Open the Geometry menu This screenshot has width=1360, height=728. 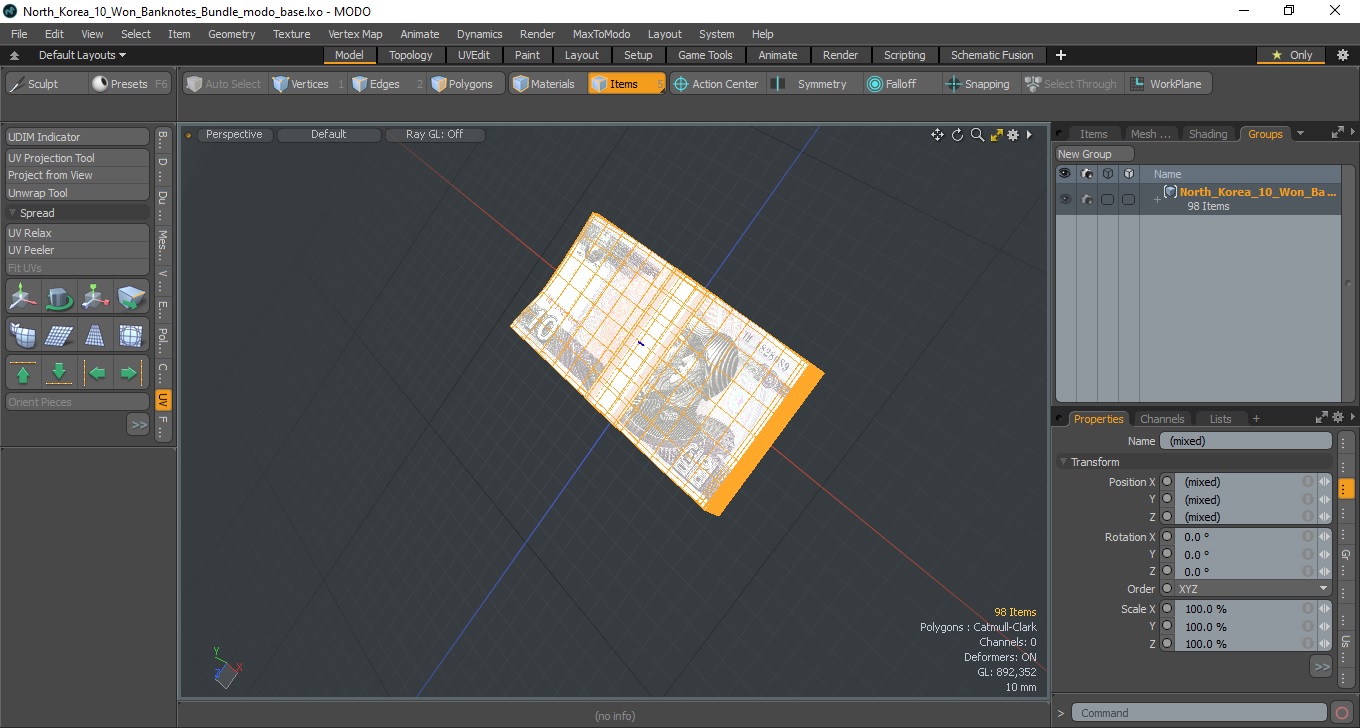pos(231,34)
